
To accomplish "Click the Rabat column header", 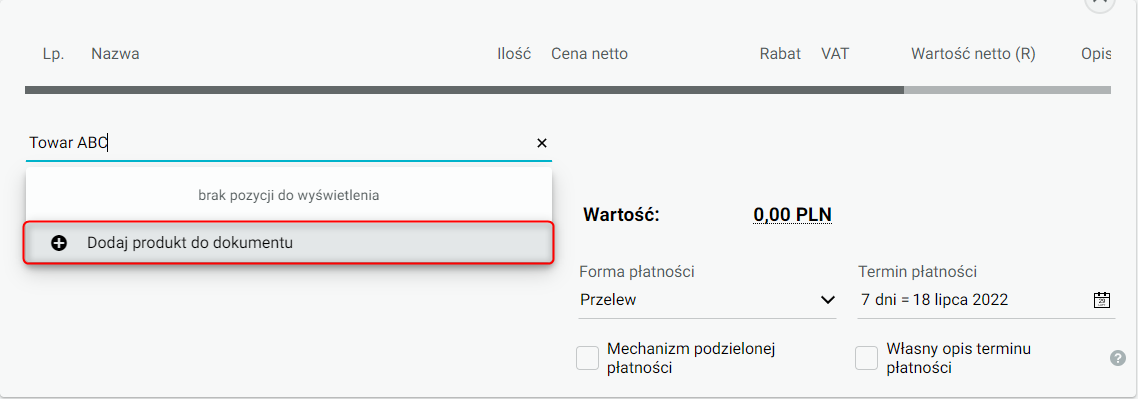I will click(x=780, y=54).
